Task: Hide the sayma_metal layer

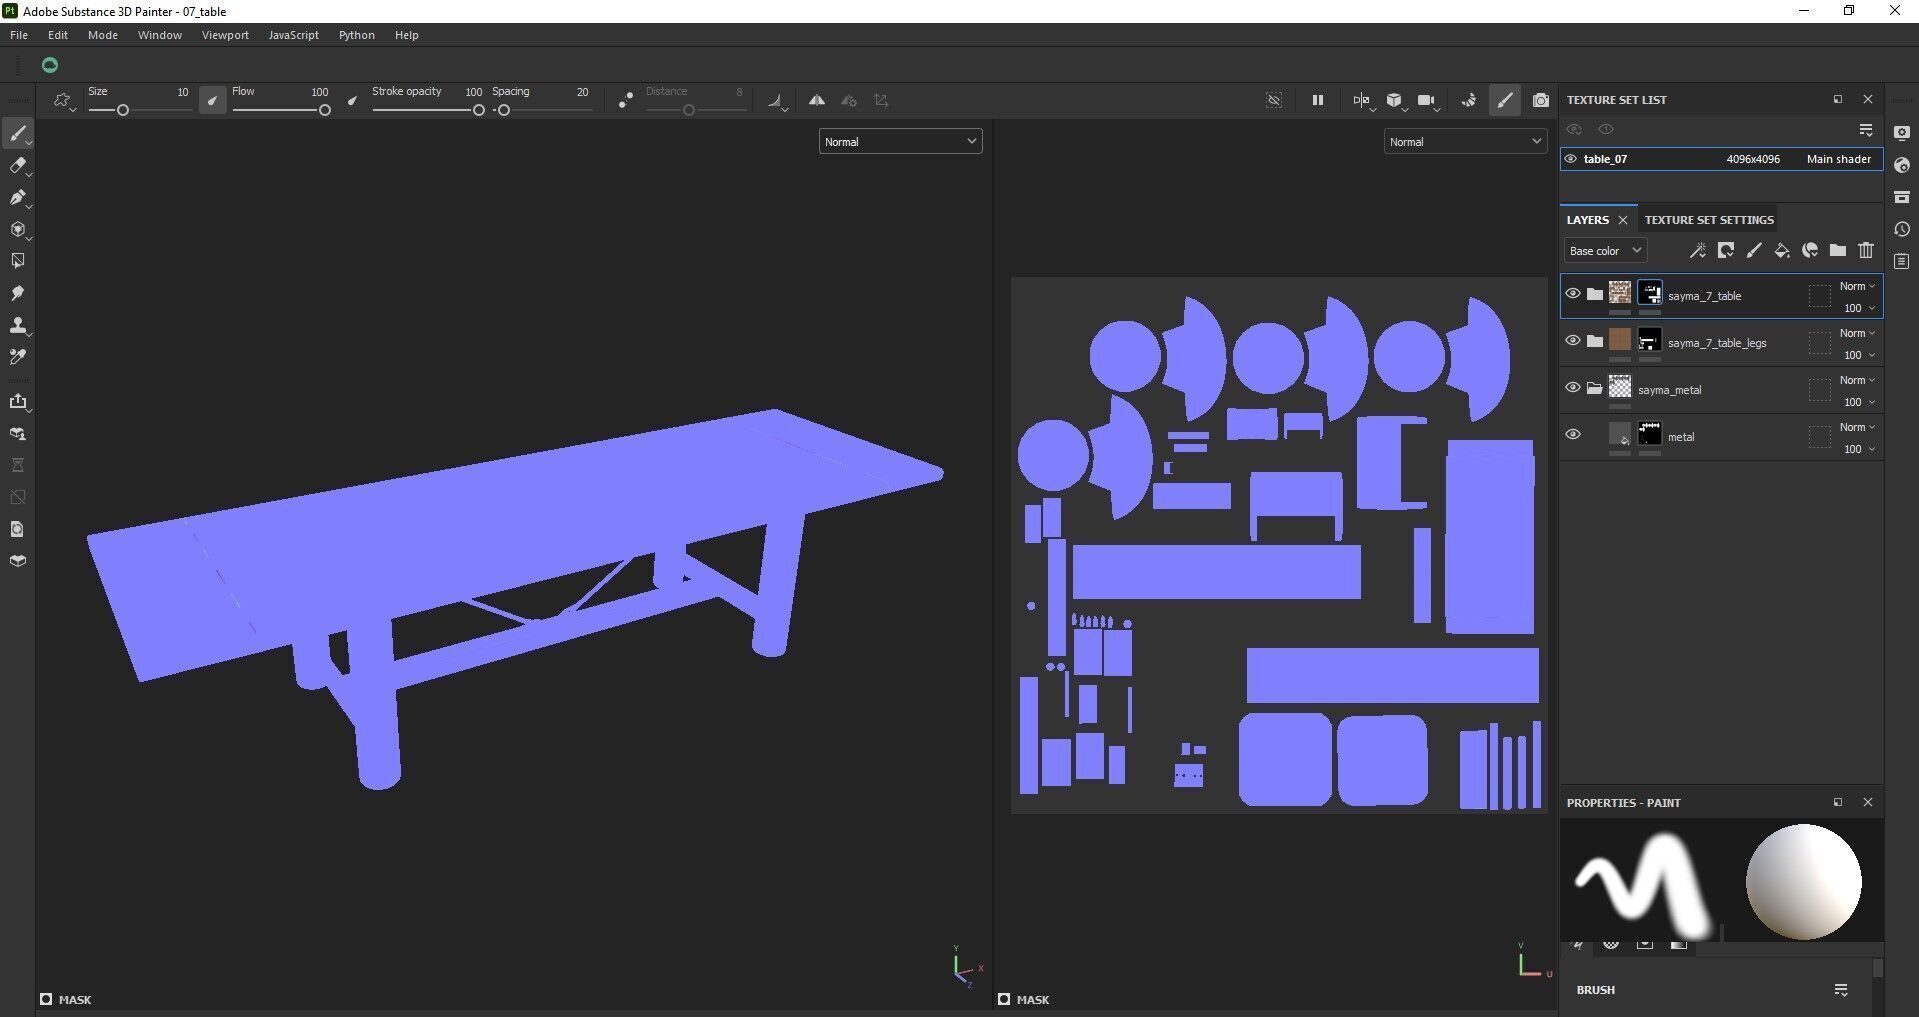Action: (x=1573, y=388)
